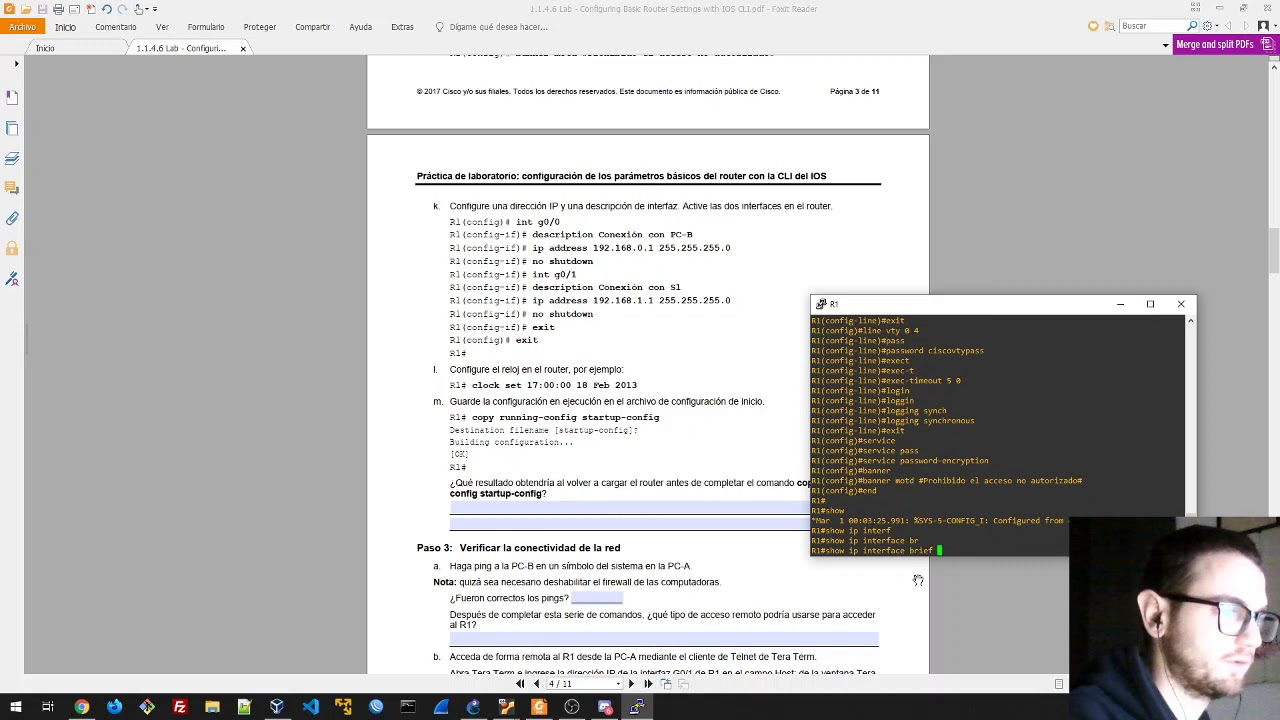
Task: Open the signatures pen panel icon
Action: pos(12,278)
